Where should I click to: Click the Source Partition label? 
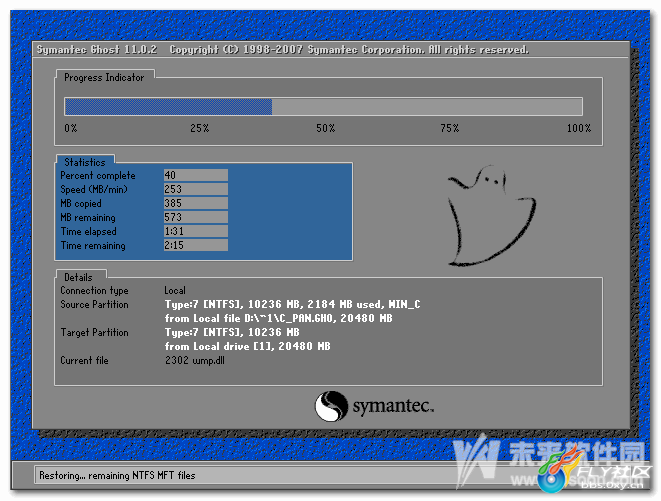coord(94,304)
